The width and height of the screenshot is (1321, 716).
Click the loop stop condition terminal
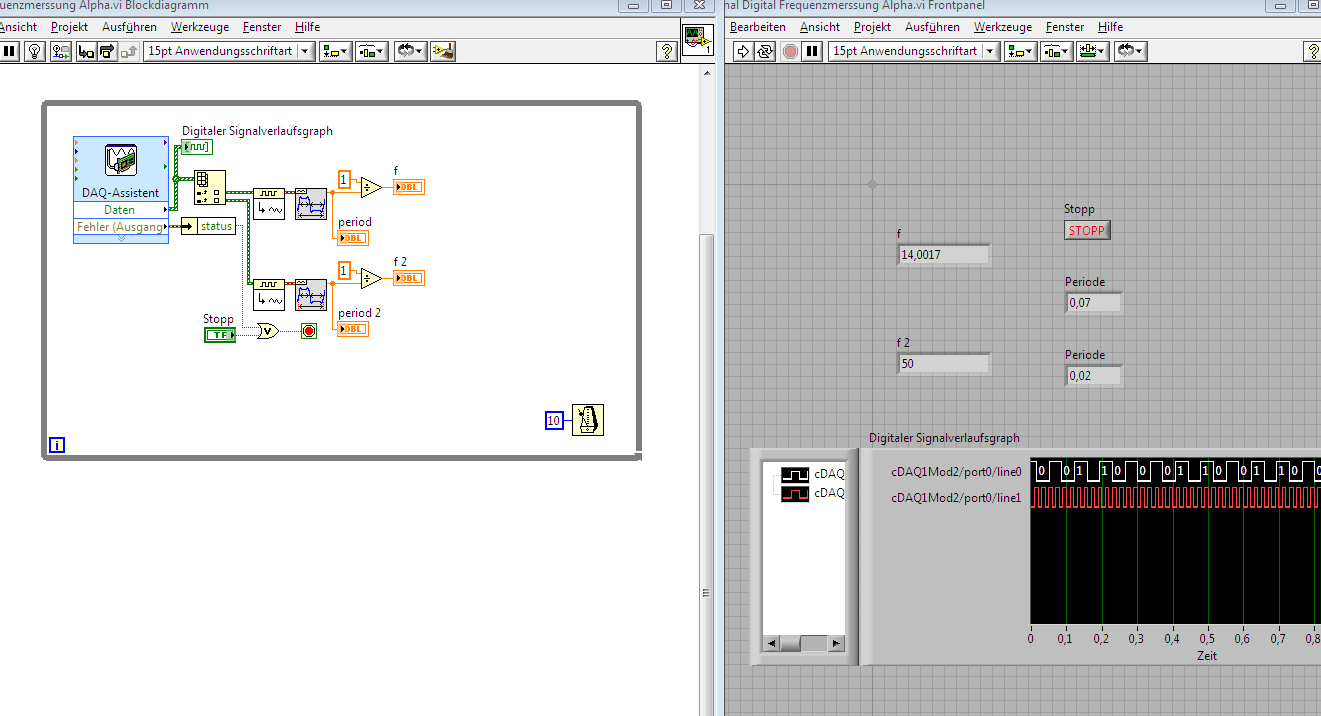309,331
